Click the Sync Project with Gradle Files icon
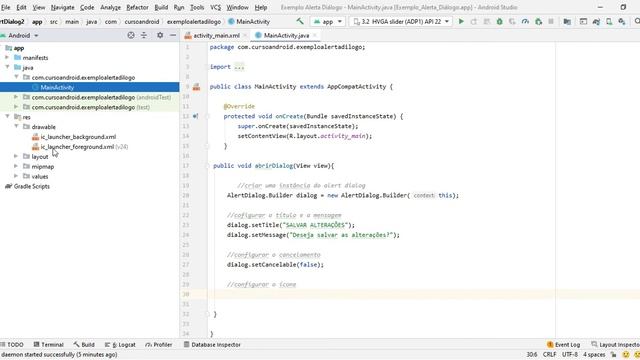 596,21
